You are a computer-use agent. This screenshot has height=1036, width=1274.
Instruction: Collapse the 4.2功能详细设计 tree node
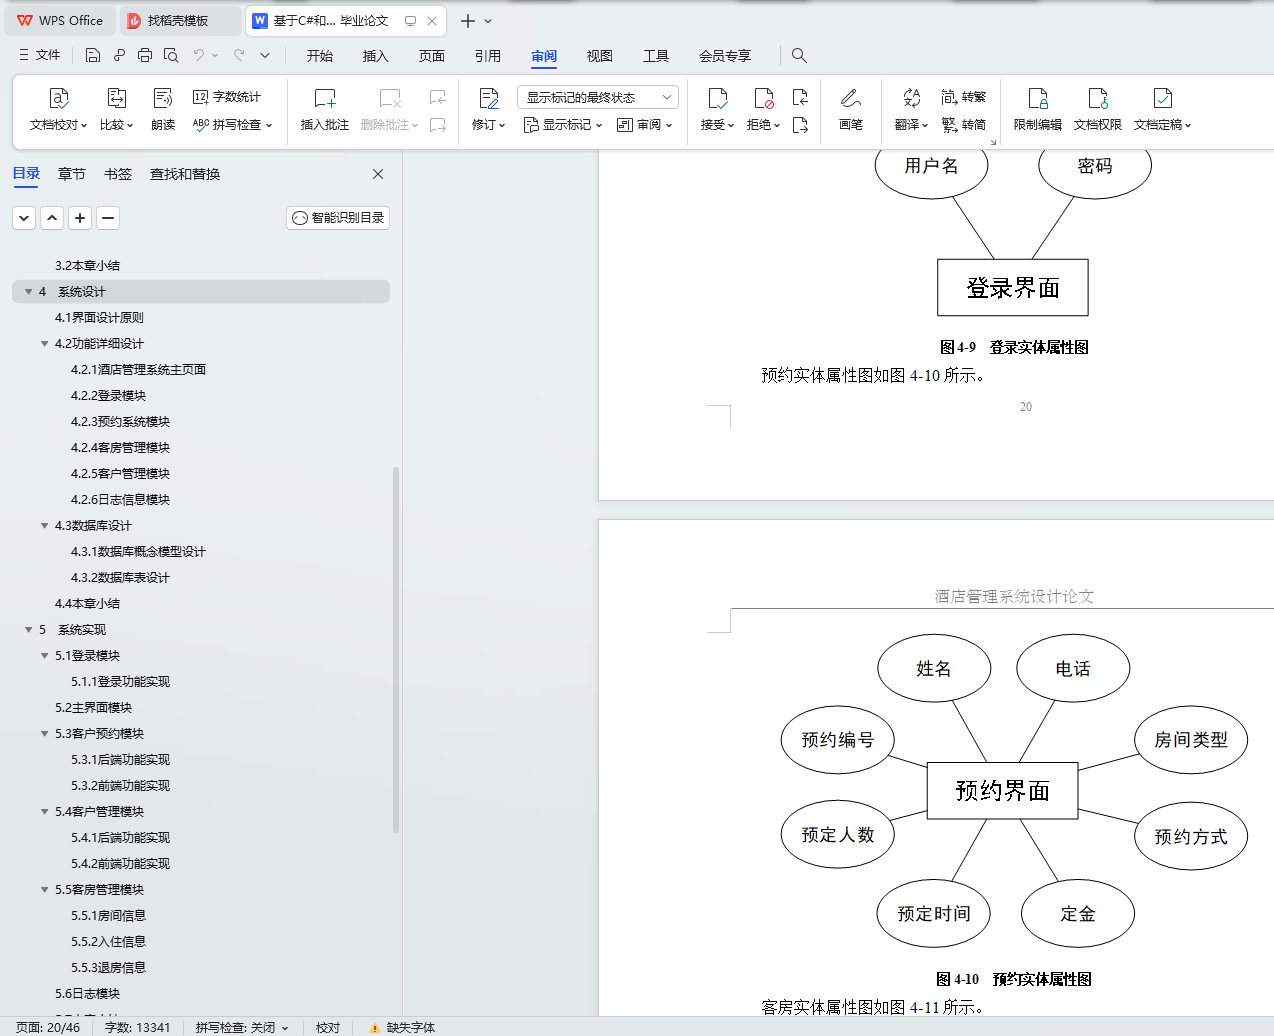tap(44, 344)
